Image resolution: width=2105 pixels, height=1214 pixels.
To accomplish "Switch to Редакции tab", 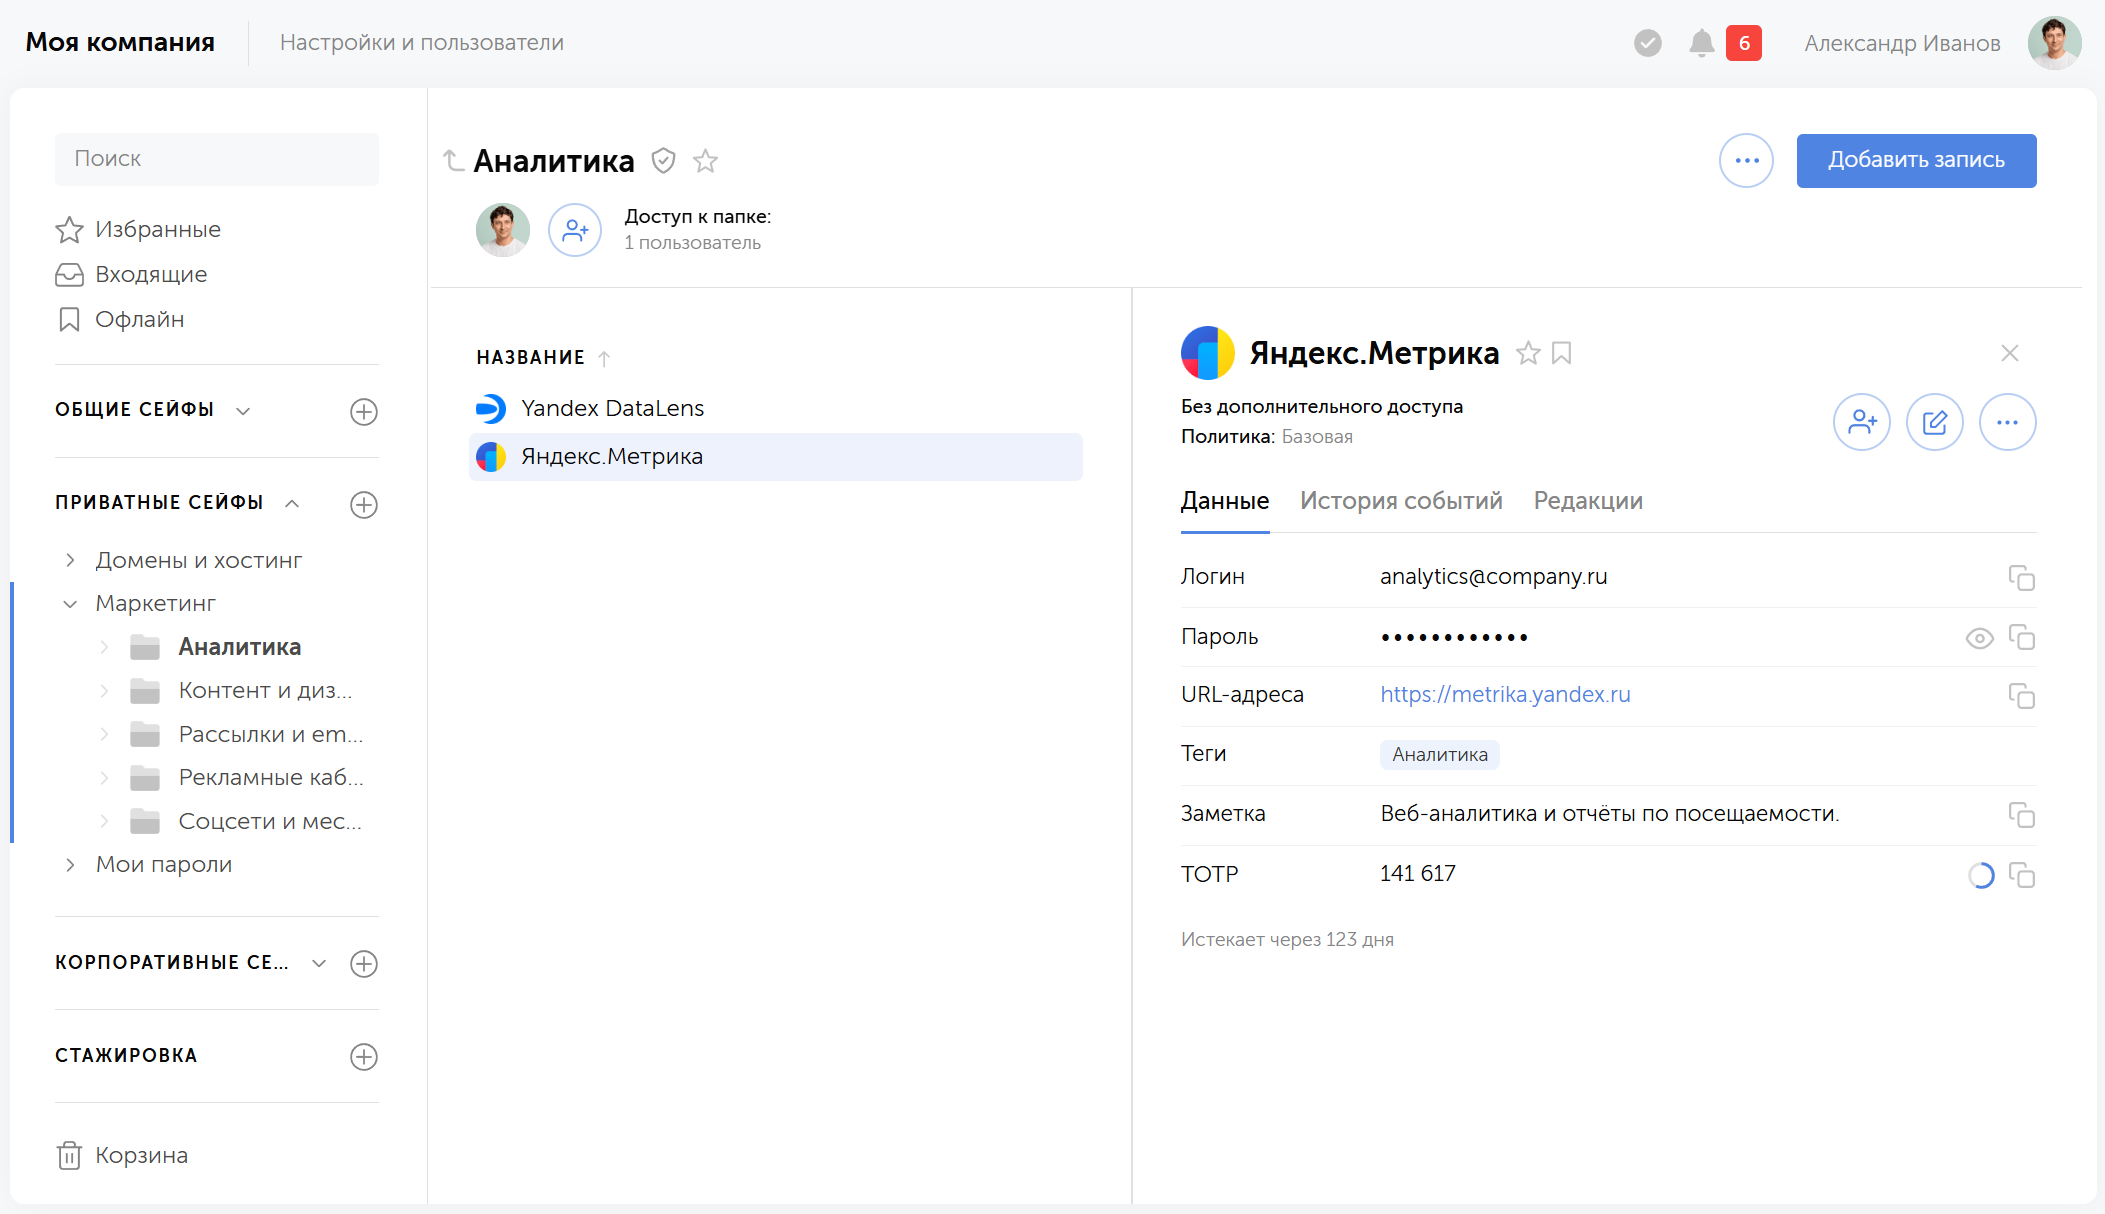I will tap(1588, 501).
